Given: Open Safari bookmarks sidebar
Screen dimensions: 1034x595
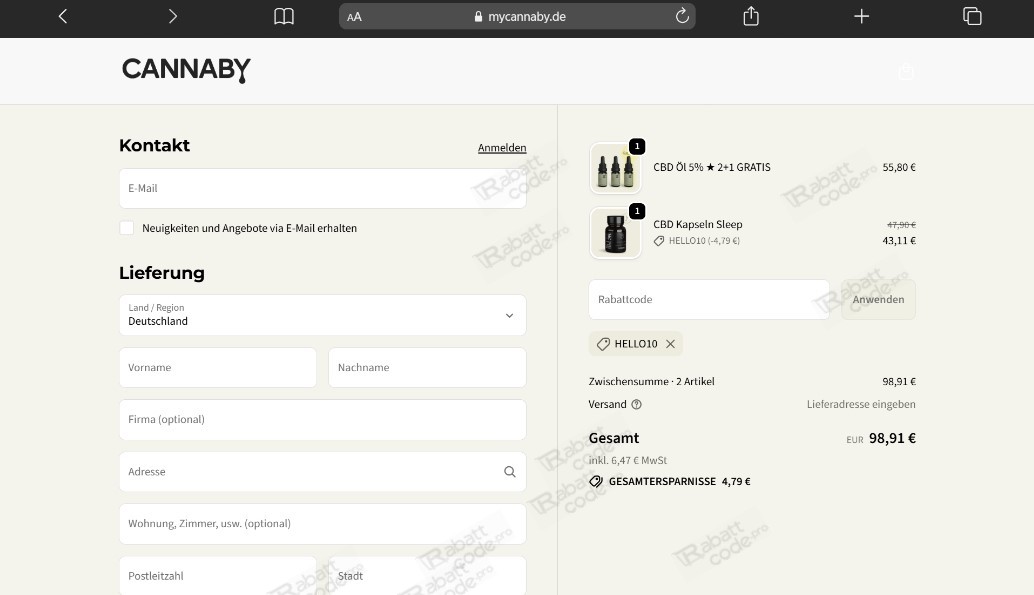Looking at the screenshot, I should 283,16.
